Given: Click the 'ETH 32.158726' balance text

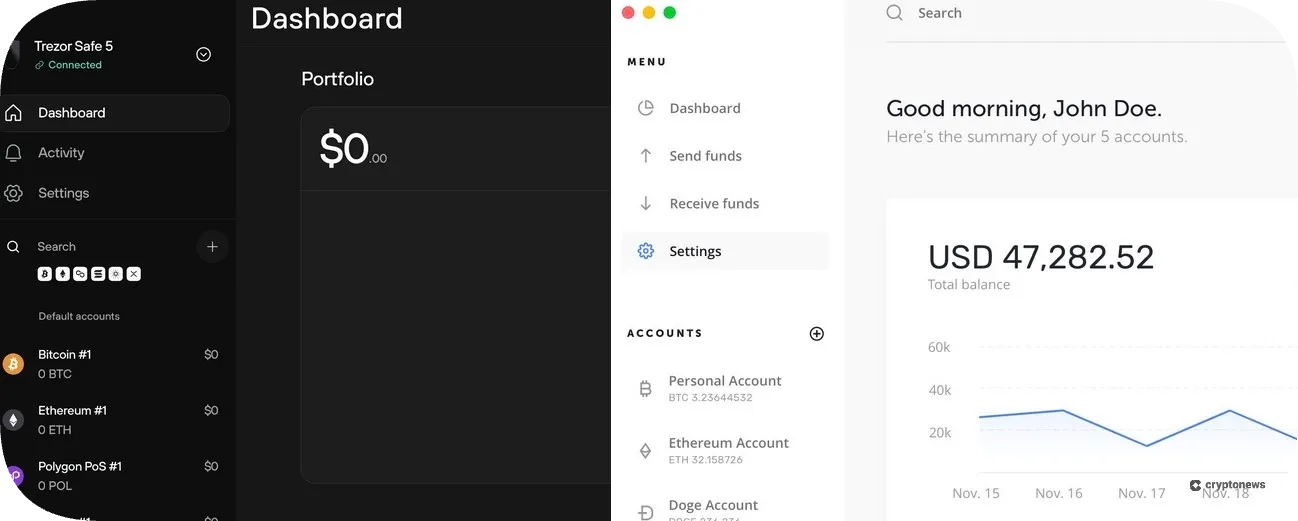Looking at the screenshot, I should click(706, 460).
